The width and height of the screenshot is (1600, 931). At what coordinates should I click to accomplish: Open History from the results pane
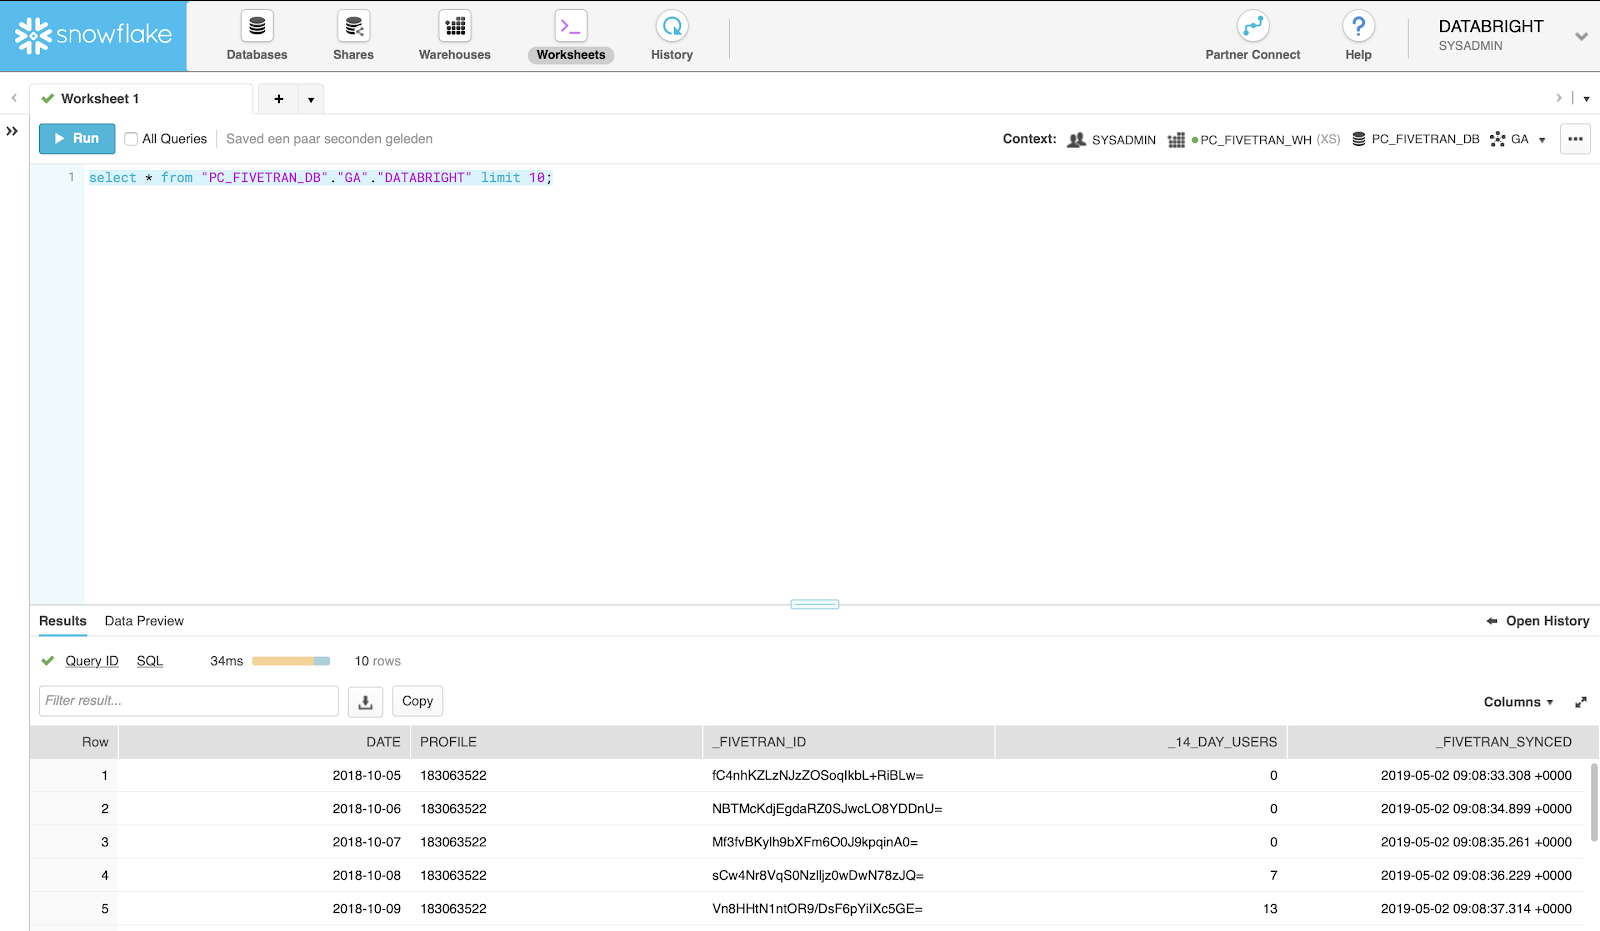(x=1538, y=621)
